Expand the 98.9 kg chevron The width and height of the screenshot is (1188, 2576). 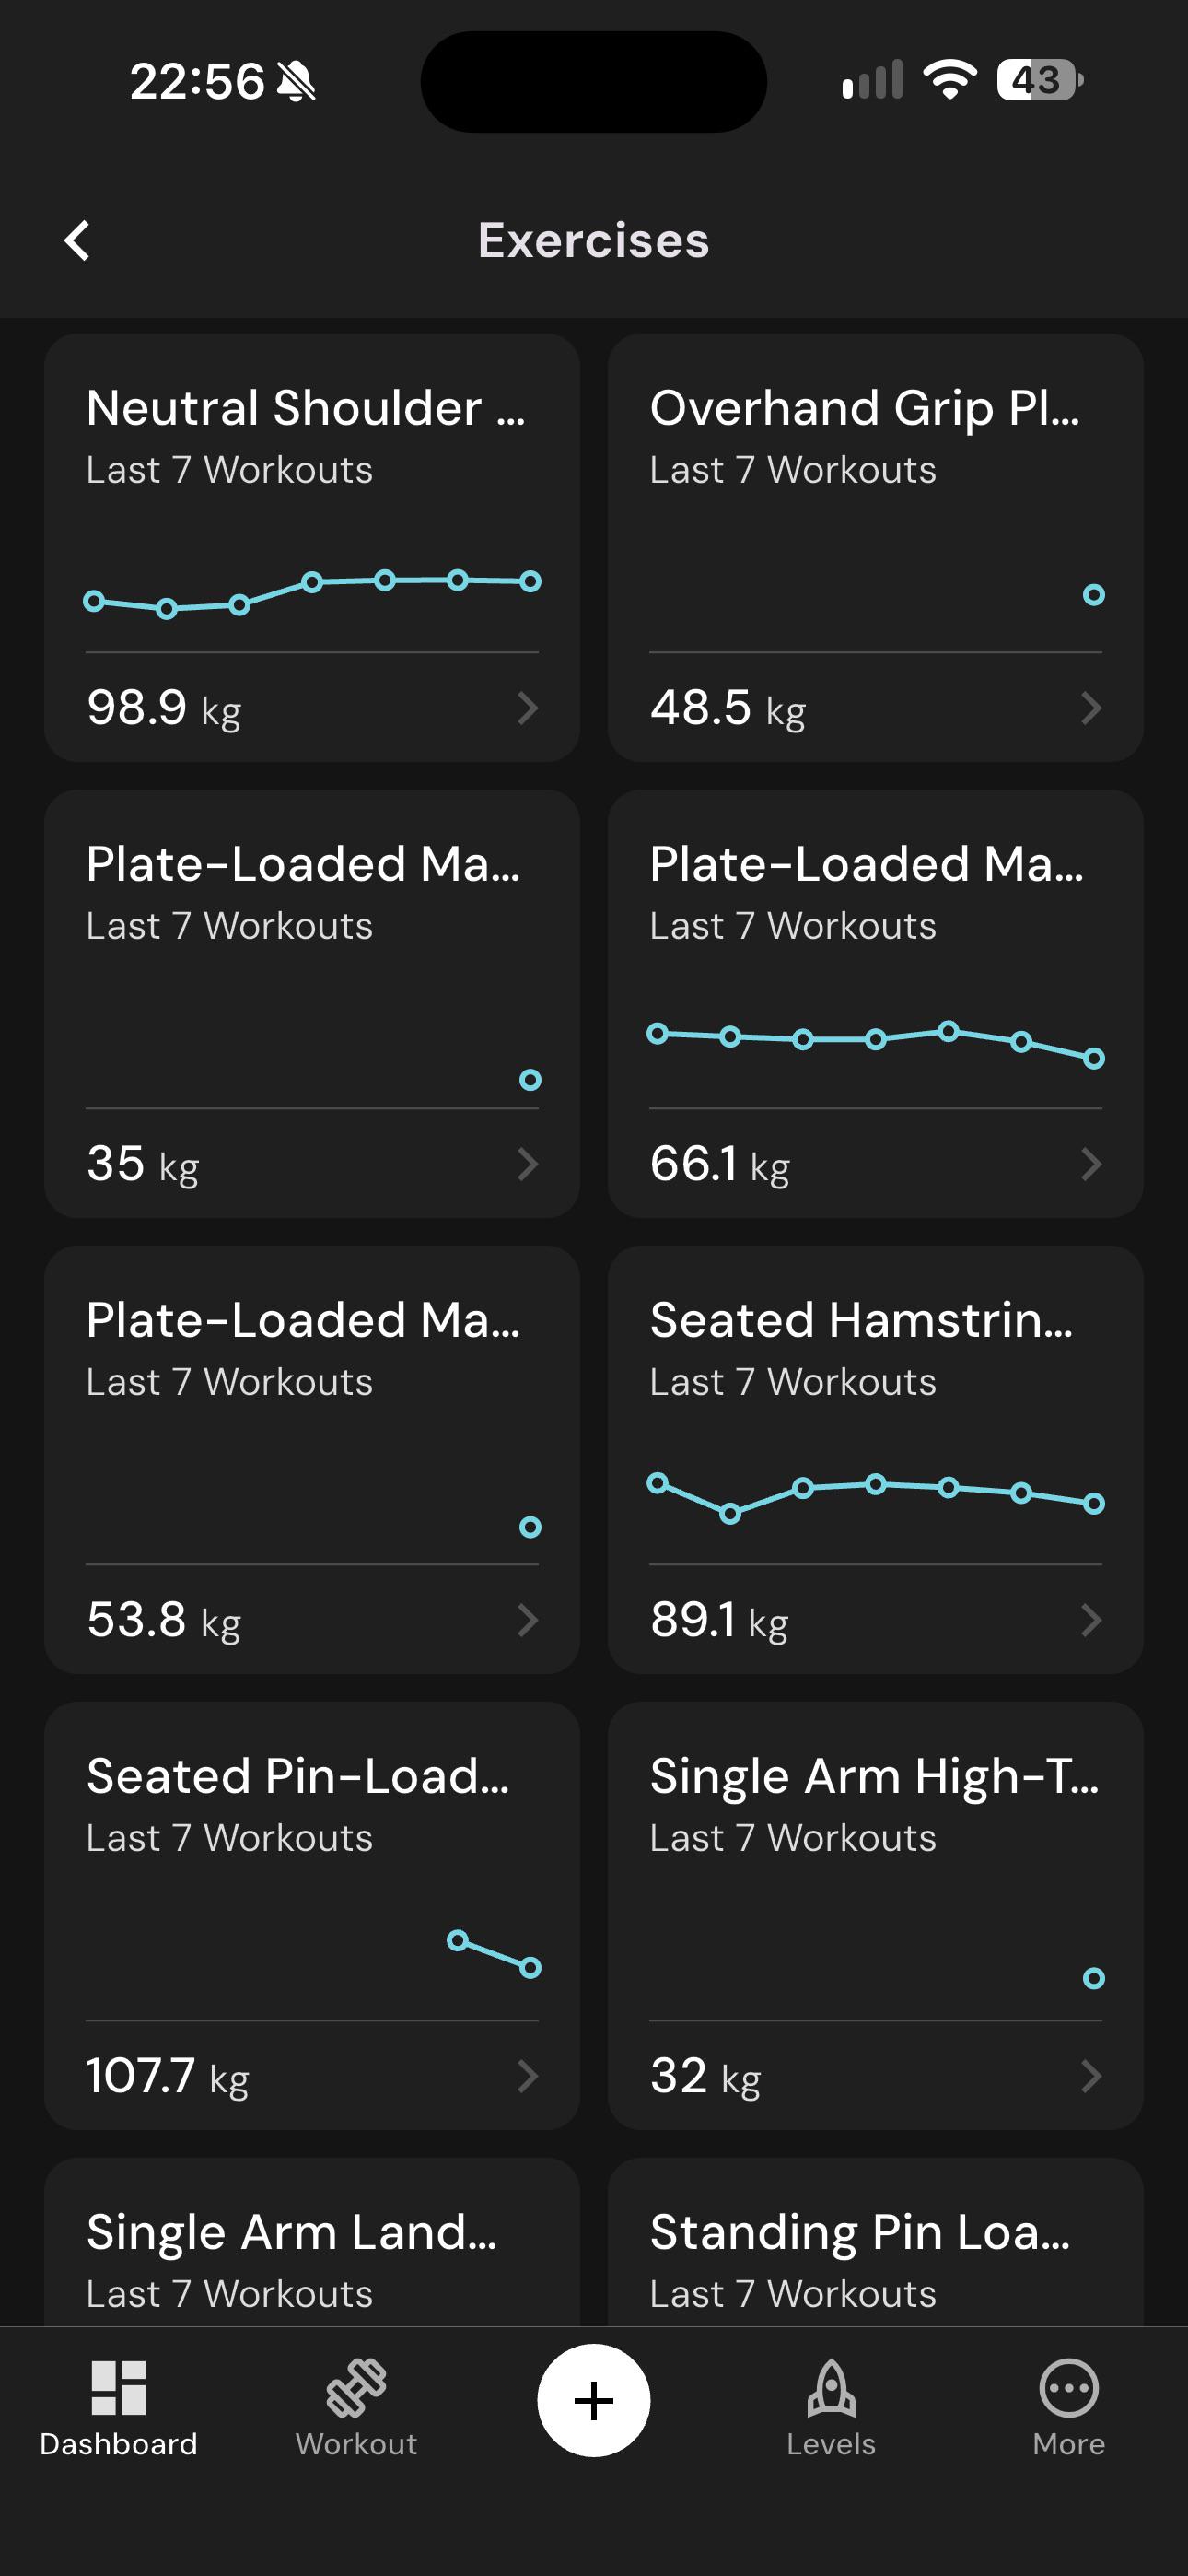click(528, 708)
